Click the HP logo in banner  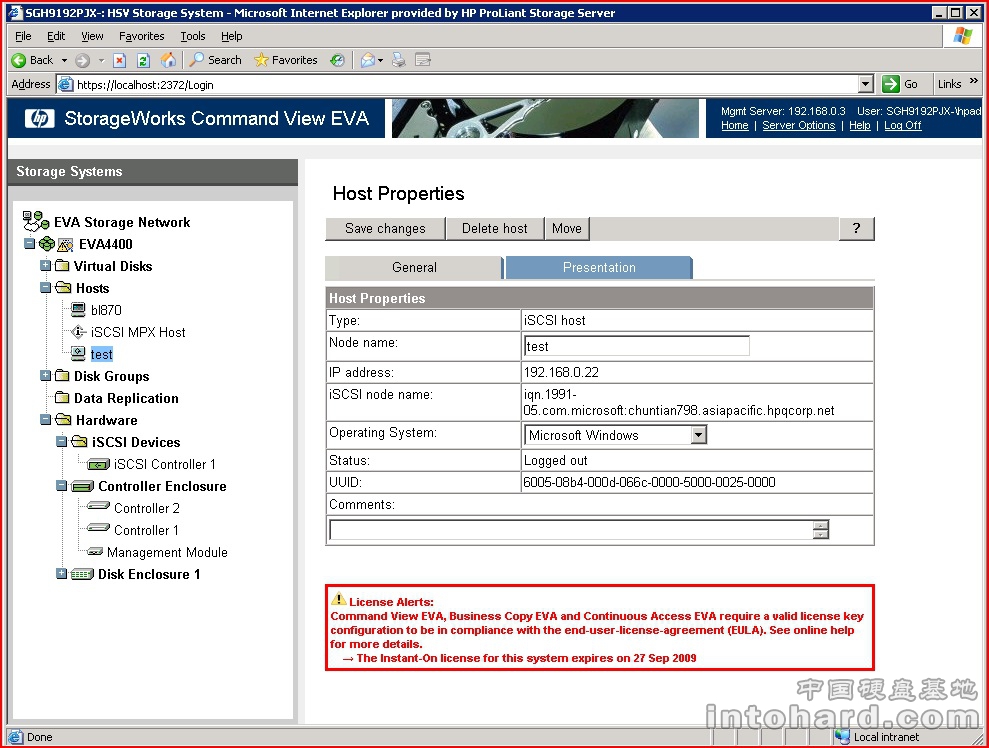[40, 118]
